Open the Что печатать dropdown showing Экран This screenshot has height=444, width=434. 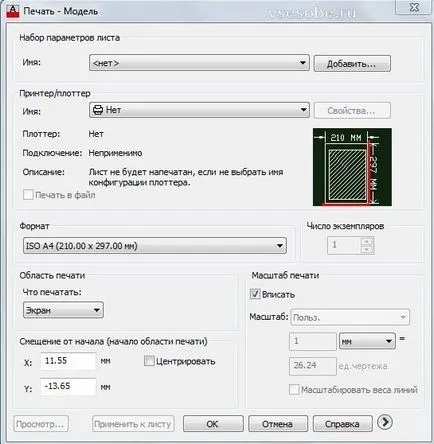63,310
